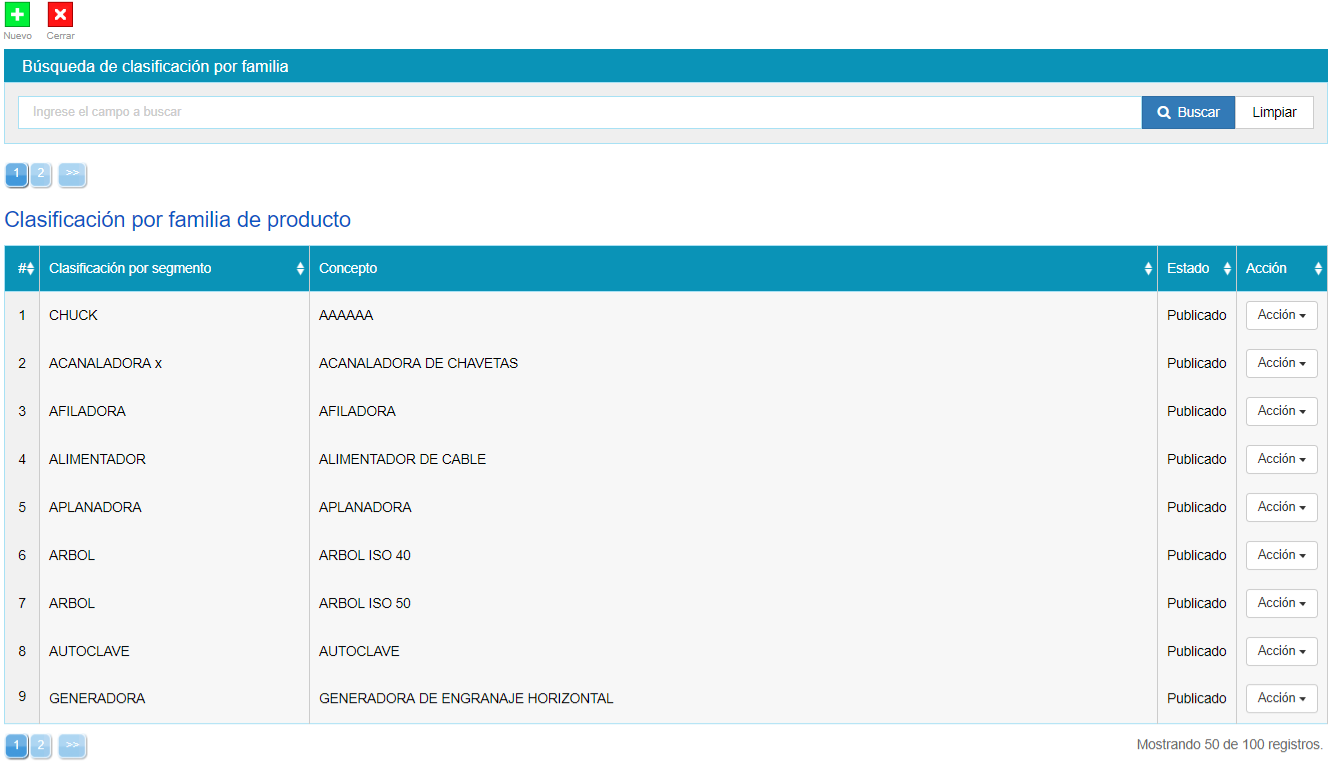
Task: Sort by the Acción column arrows
Action: 1317,269
